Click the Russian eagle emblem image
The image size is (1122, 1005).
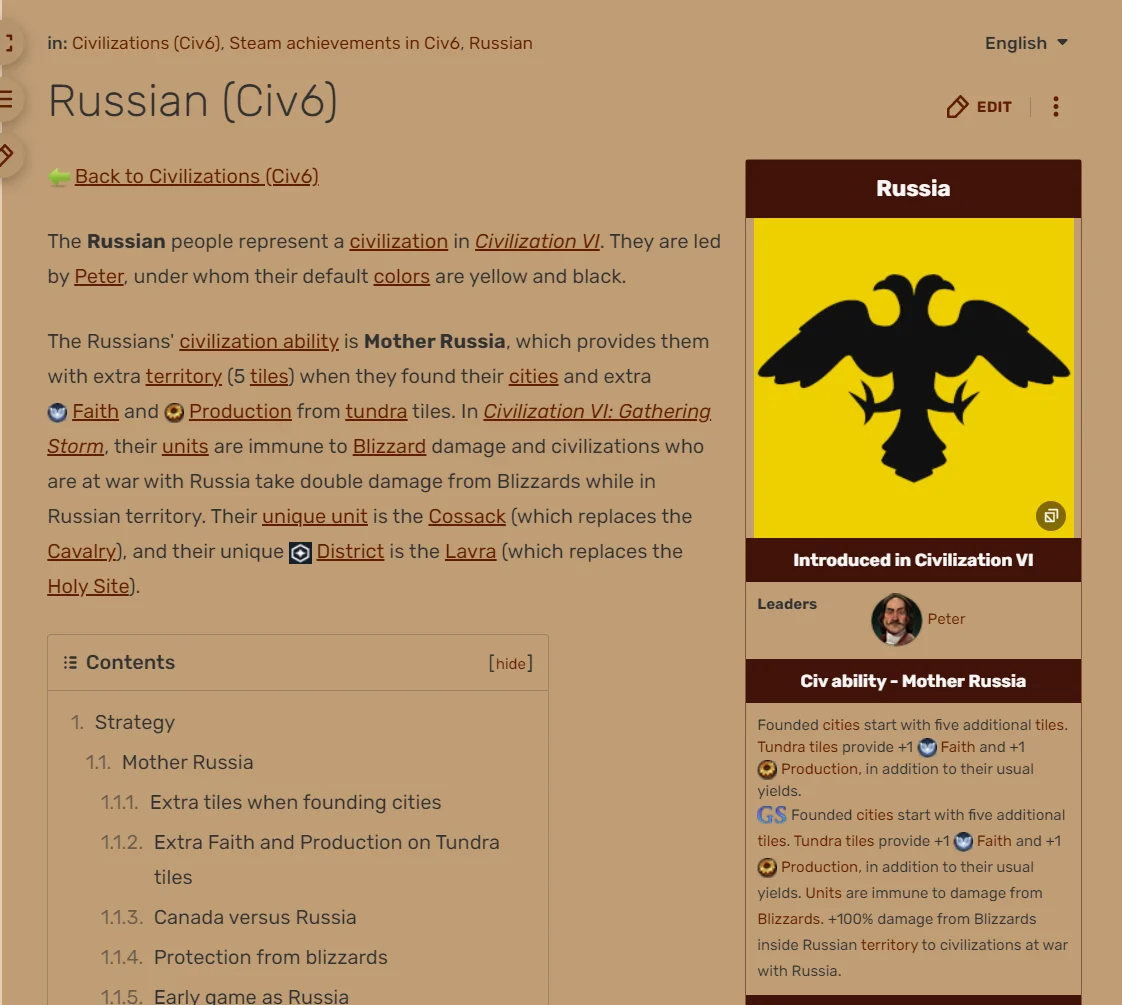(x=913, y=377)
